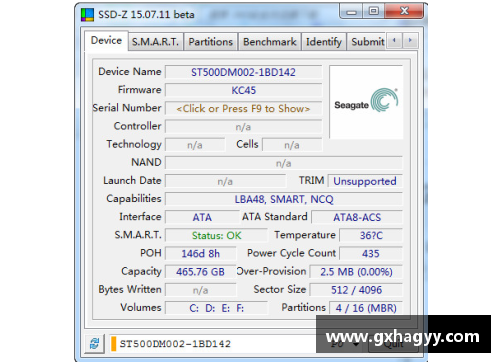The height and width of the screenshot is (362, 500).
Task: Click the Power Cycle Count value 435
Action: 371,254
